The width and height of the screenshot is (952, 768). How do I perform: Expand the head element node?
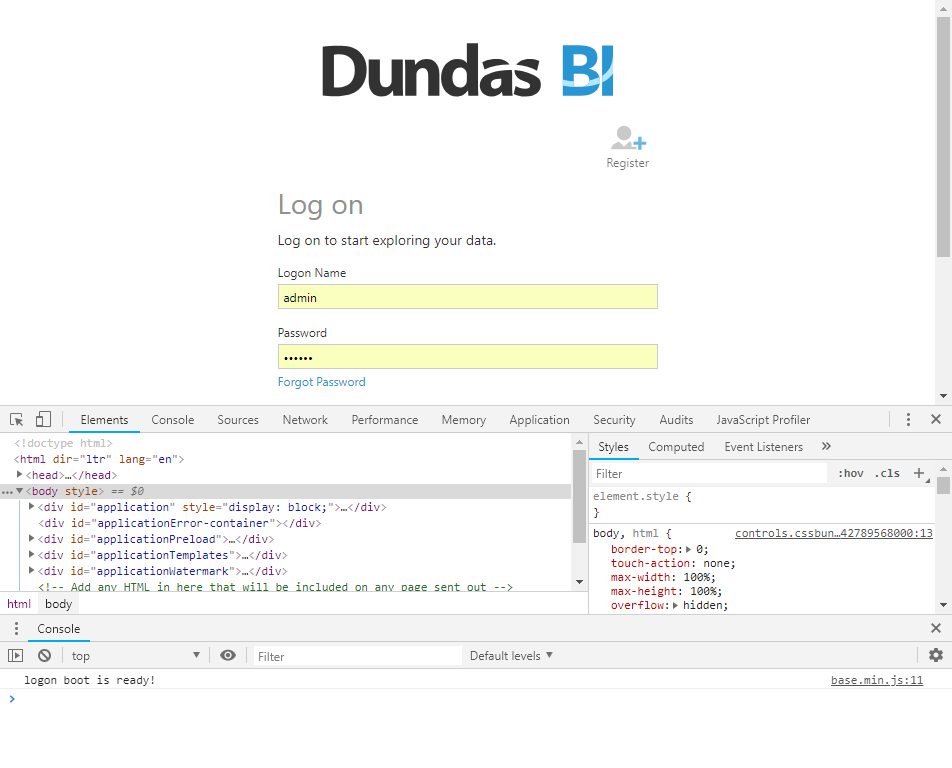[20, 475]
